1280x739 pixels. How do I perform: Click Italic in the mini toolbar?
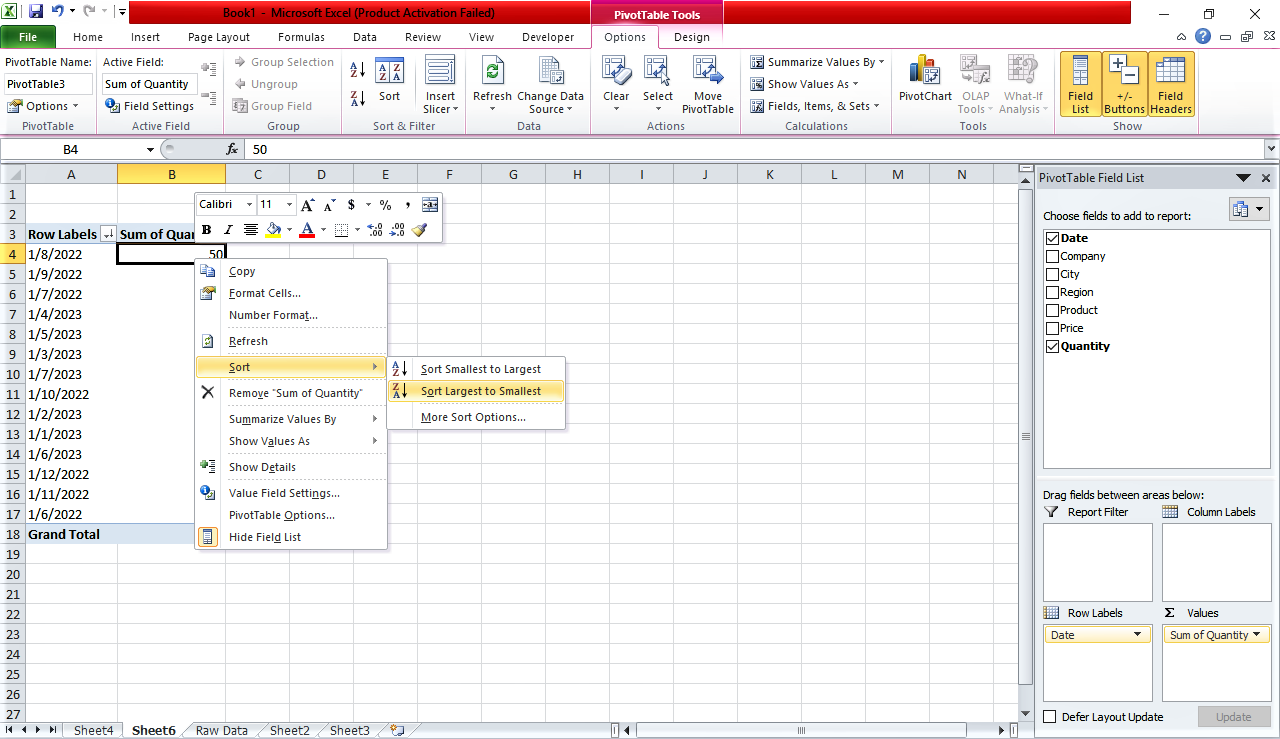228,230
